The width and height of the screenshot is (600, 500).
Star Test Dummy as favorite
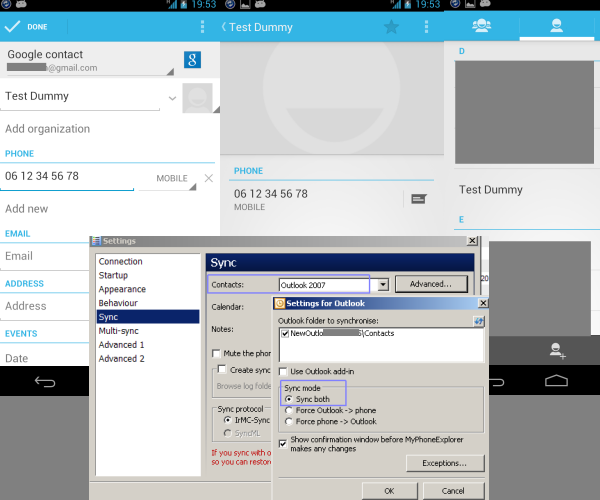tap(391, 27)
